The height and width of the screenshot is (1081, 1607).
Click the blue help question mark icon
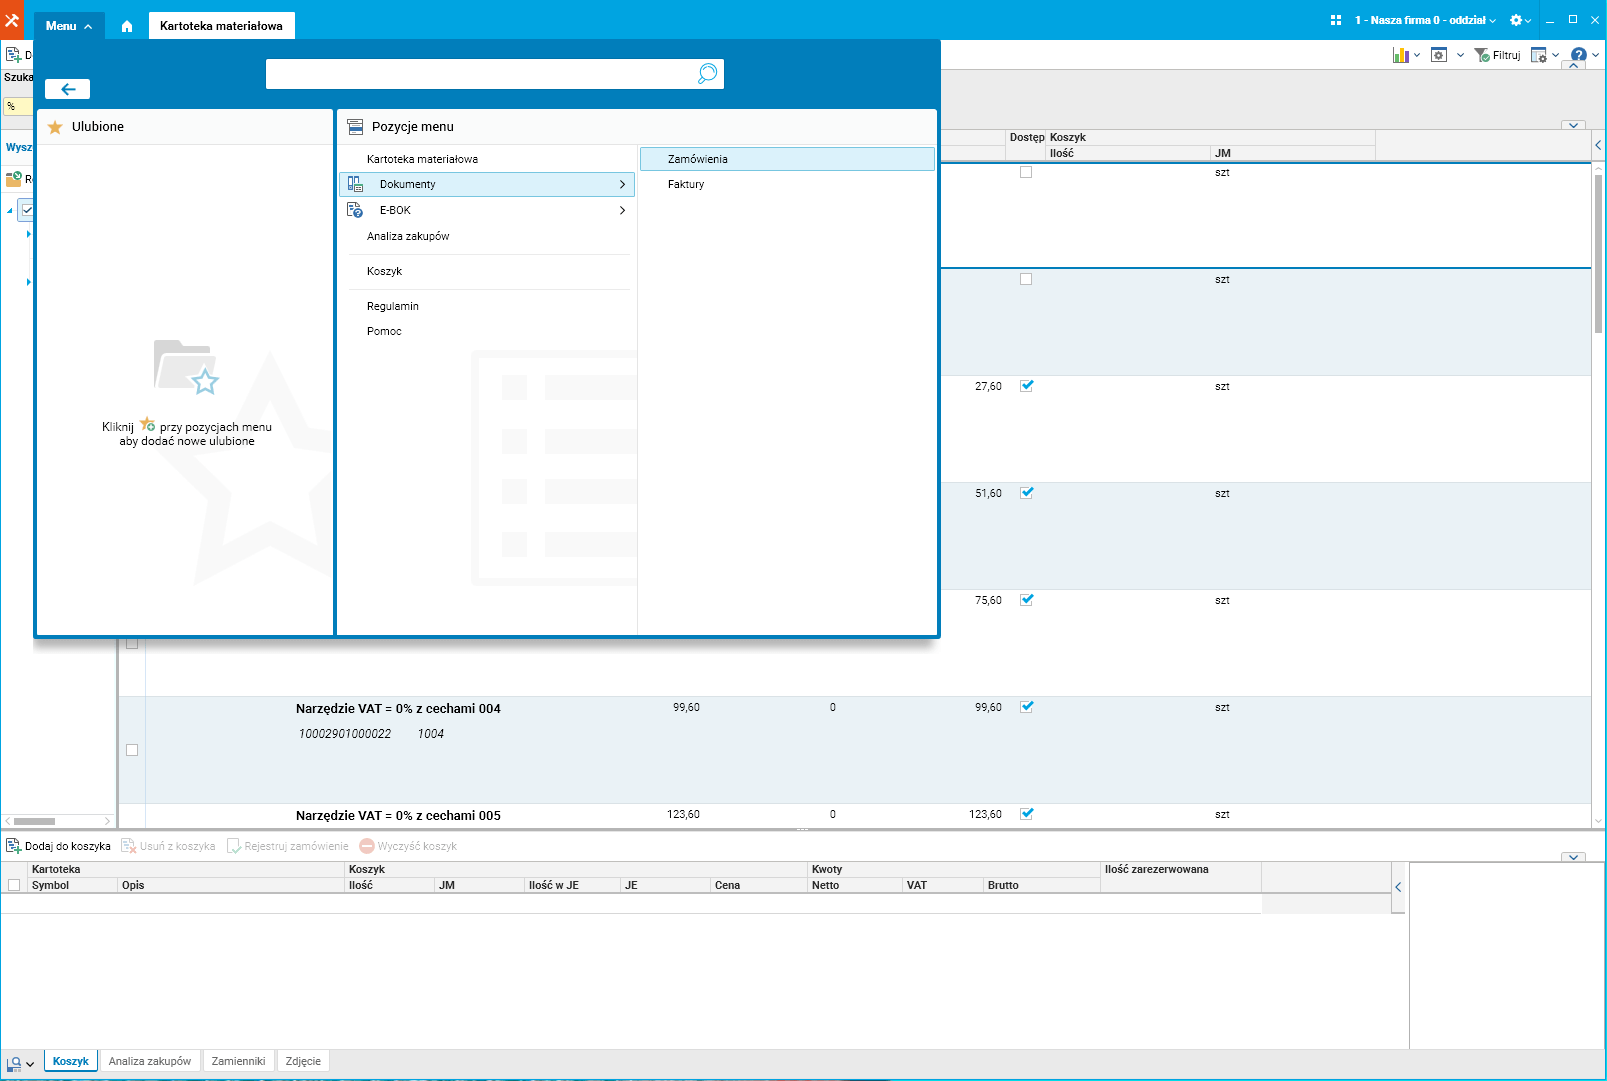tap(1579, 55)
